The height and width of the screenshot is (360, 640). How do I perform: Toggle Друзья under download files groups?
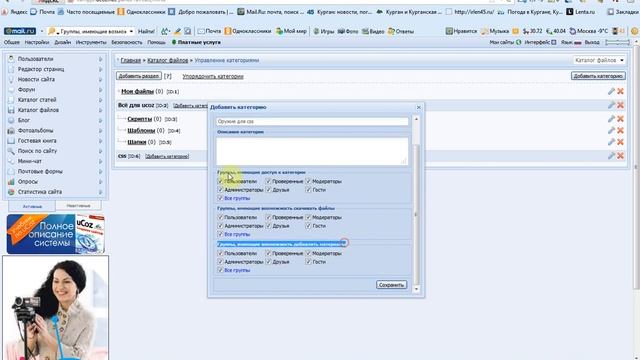pyautogui.click(x=268, y=226)
